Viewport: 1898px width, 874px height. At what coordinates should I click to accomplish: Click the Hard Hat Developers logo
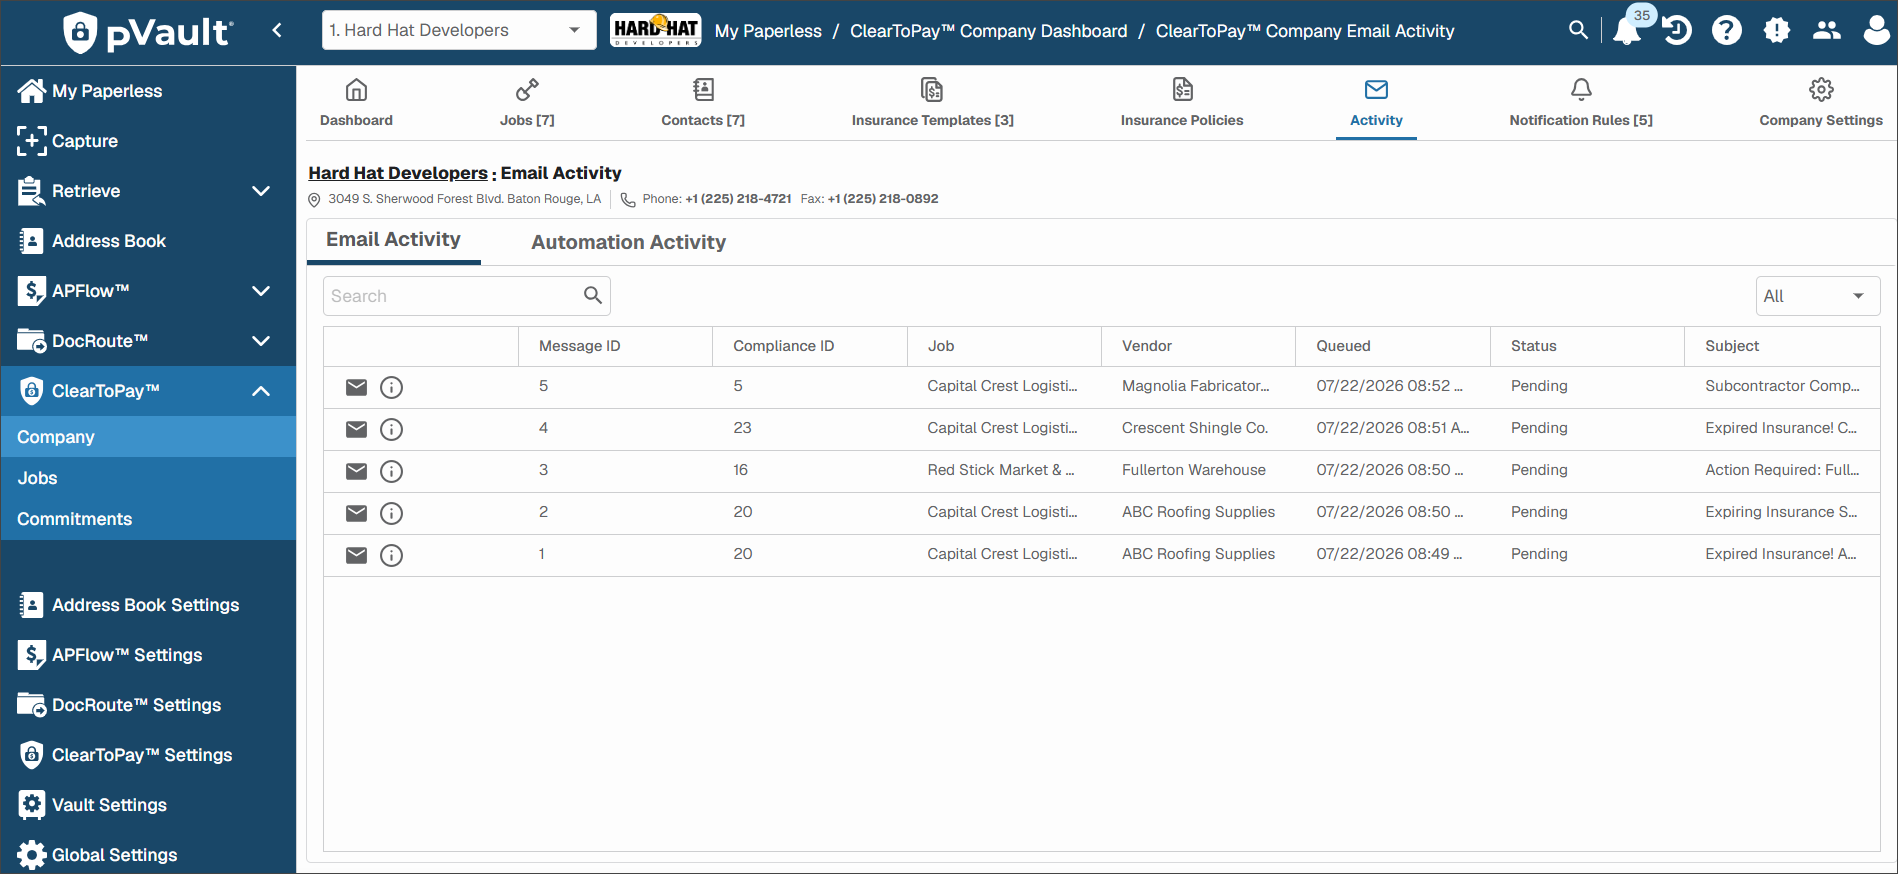pyautogui.click(x=656, y=30)
